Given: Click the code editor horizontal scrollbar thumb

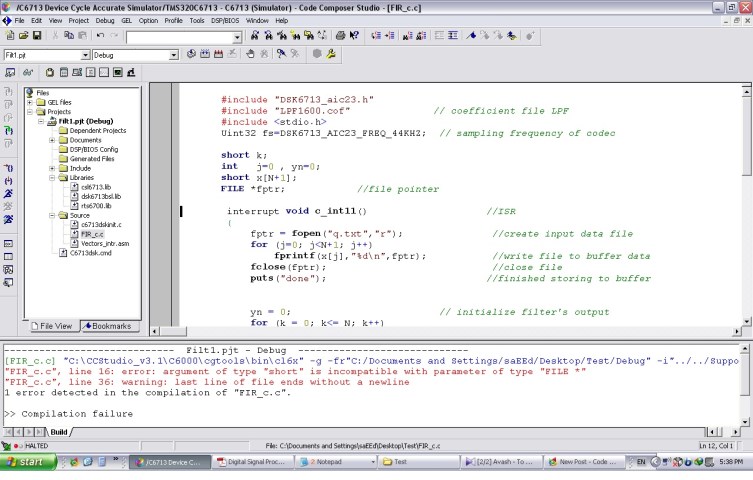Looking at the screenshot, I should [x=173, y=331].
